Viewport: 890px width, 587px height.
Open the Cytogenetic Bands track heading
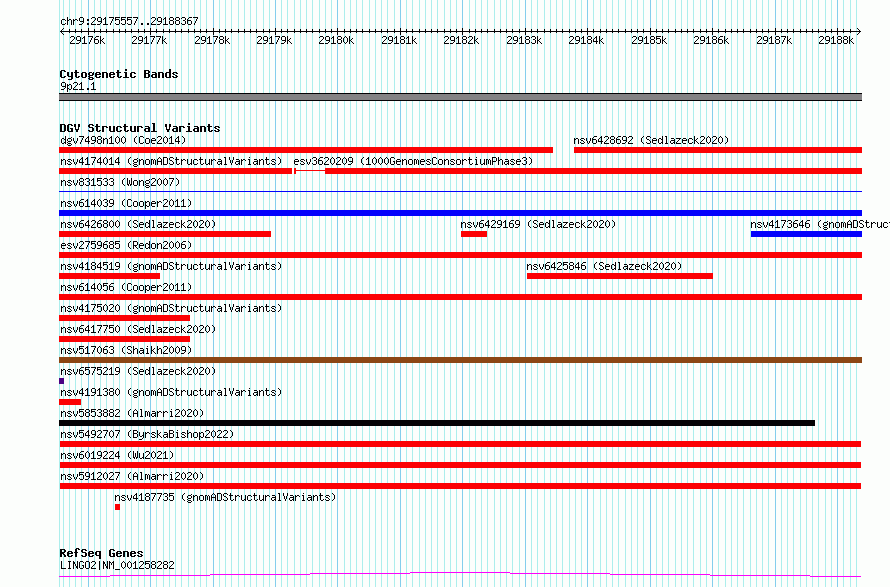pos(119,74)
